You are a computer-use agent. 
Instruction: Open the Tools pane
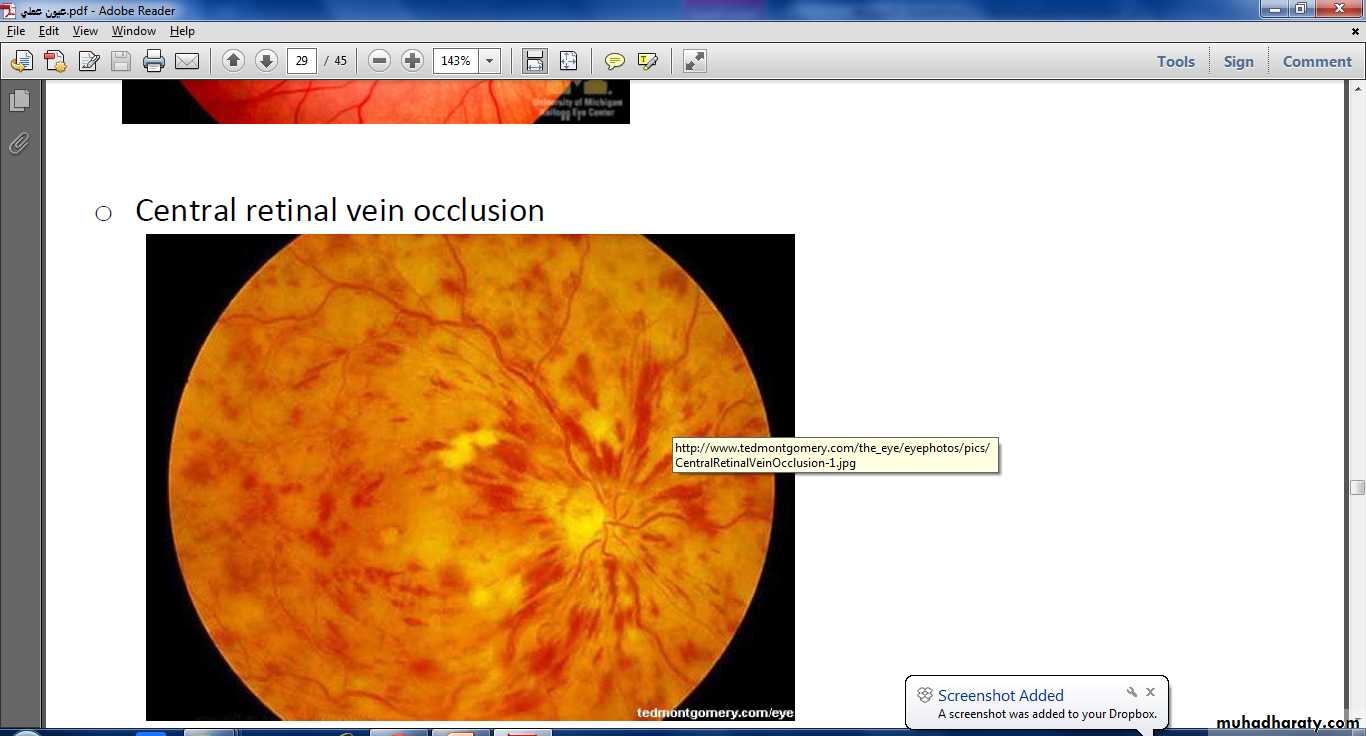tap(1175, 61)
